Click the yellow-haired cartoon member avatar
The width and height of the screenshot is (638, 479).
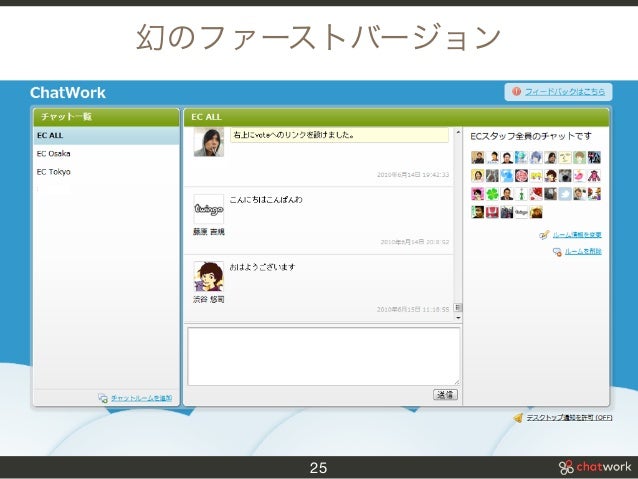pos(536,175)
